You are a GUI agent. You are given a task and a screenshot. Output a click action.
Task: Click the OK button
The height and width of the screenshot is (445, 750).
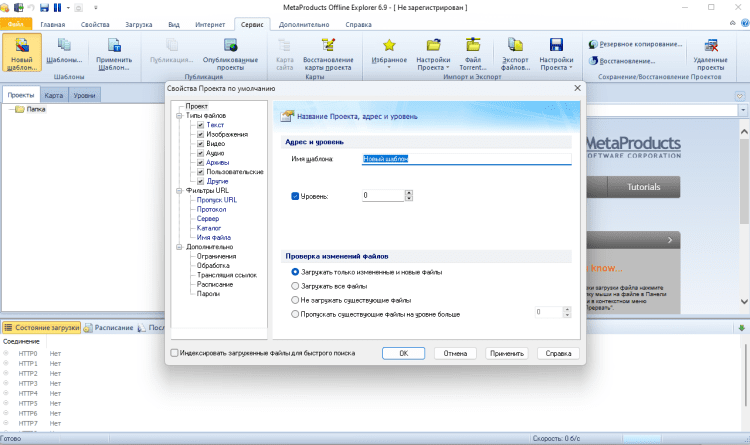point(403,353)
